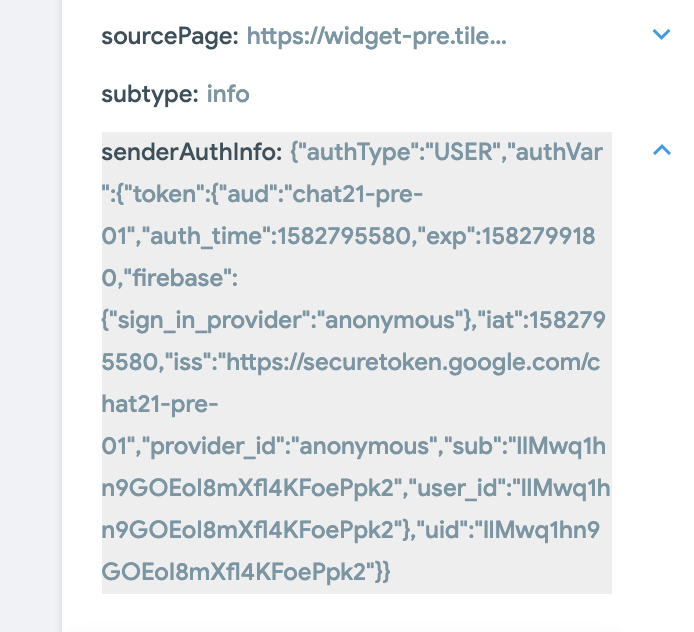Click the uid key text line

351,530
